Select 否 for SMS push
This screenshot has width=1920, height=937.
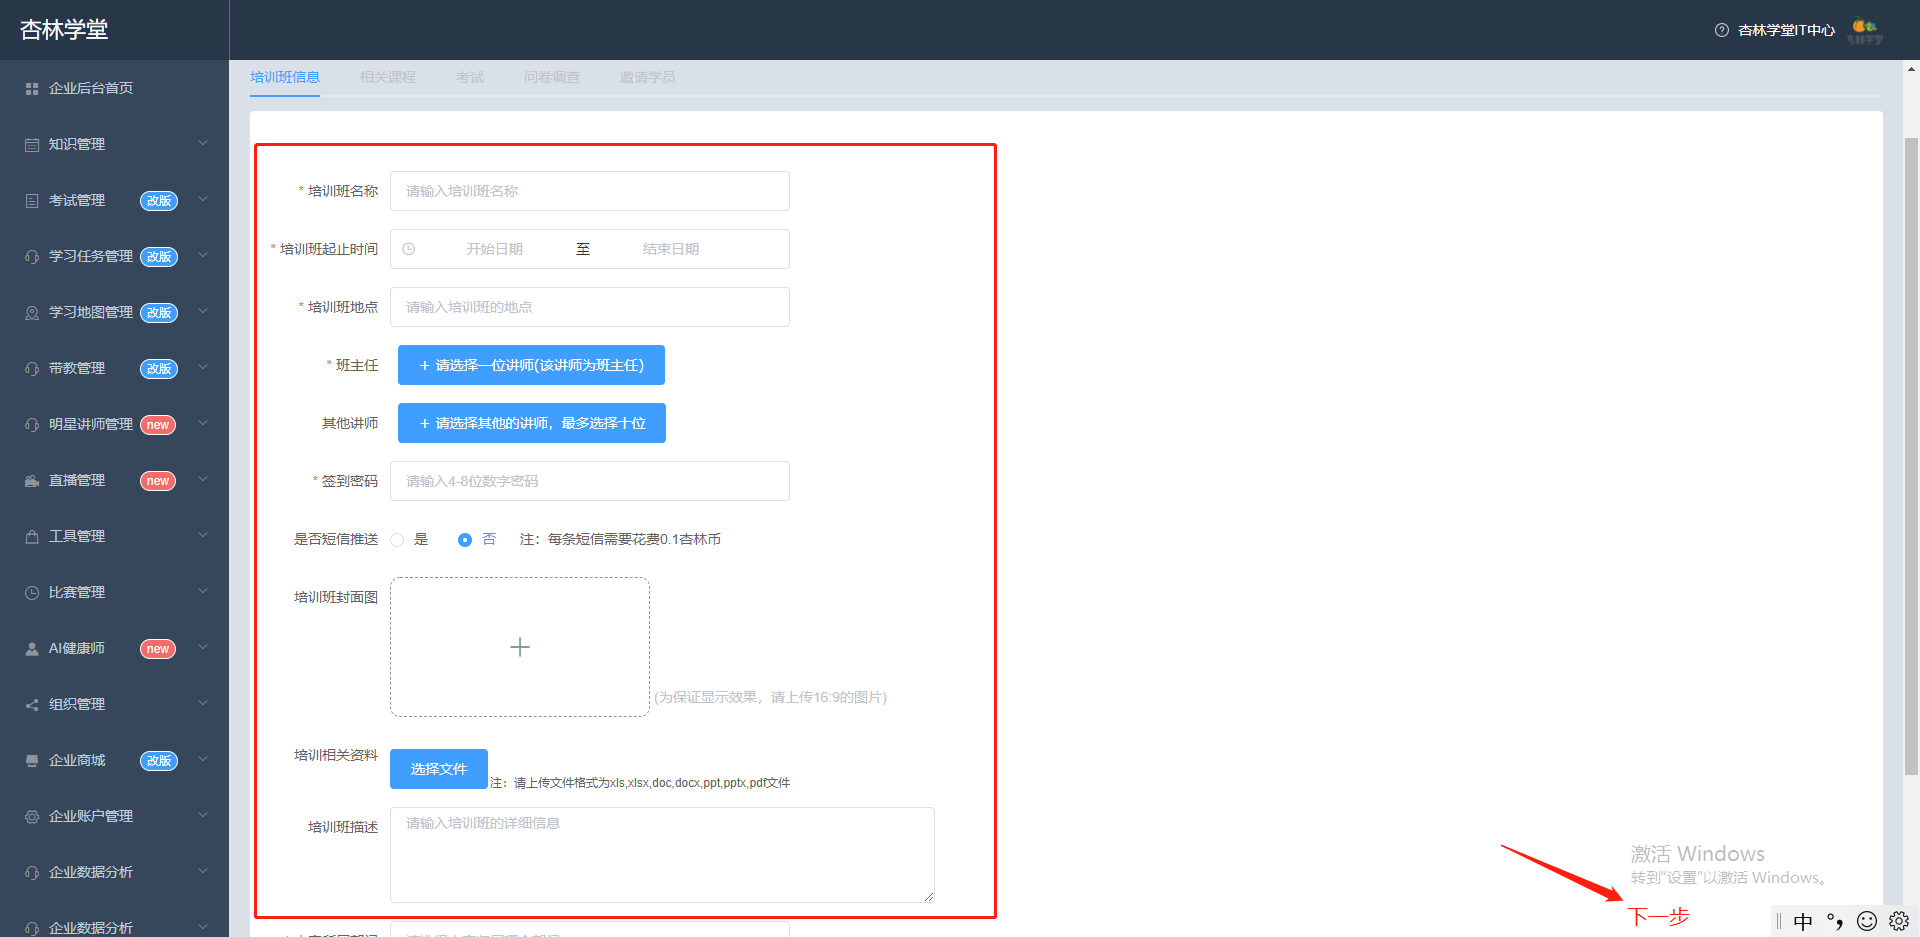click(x=465, y=540)
